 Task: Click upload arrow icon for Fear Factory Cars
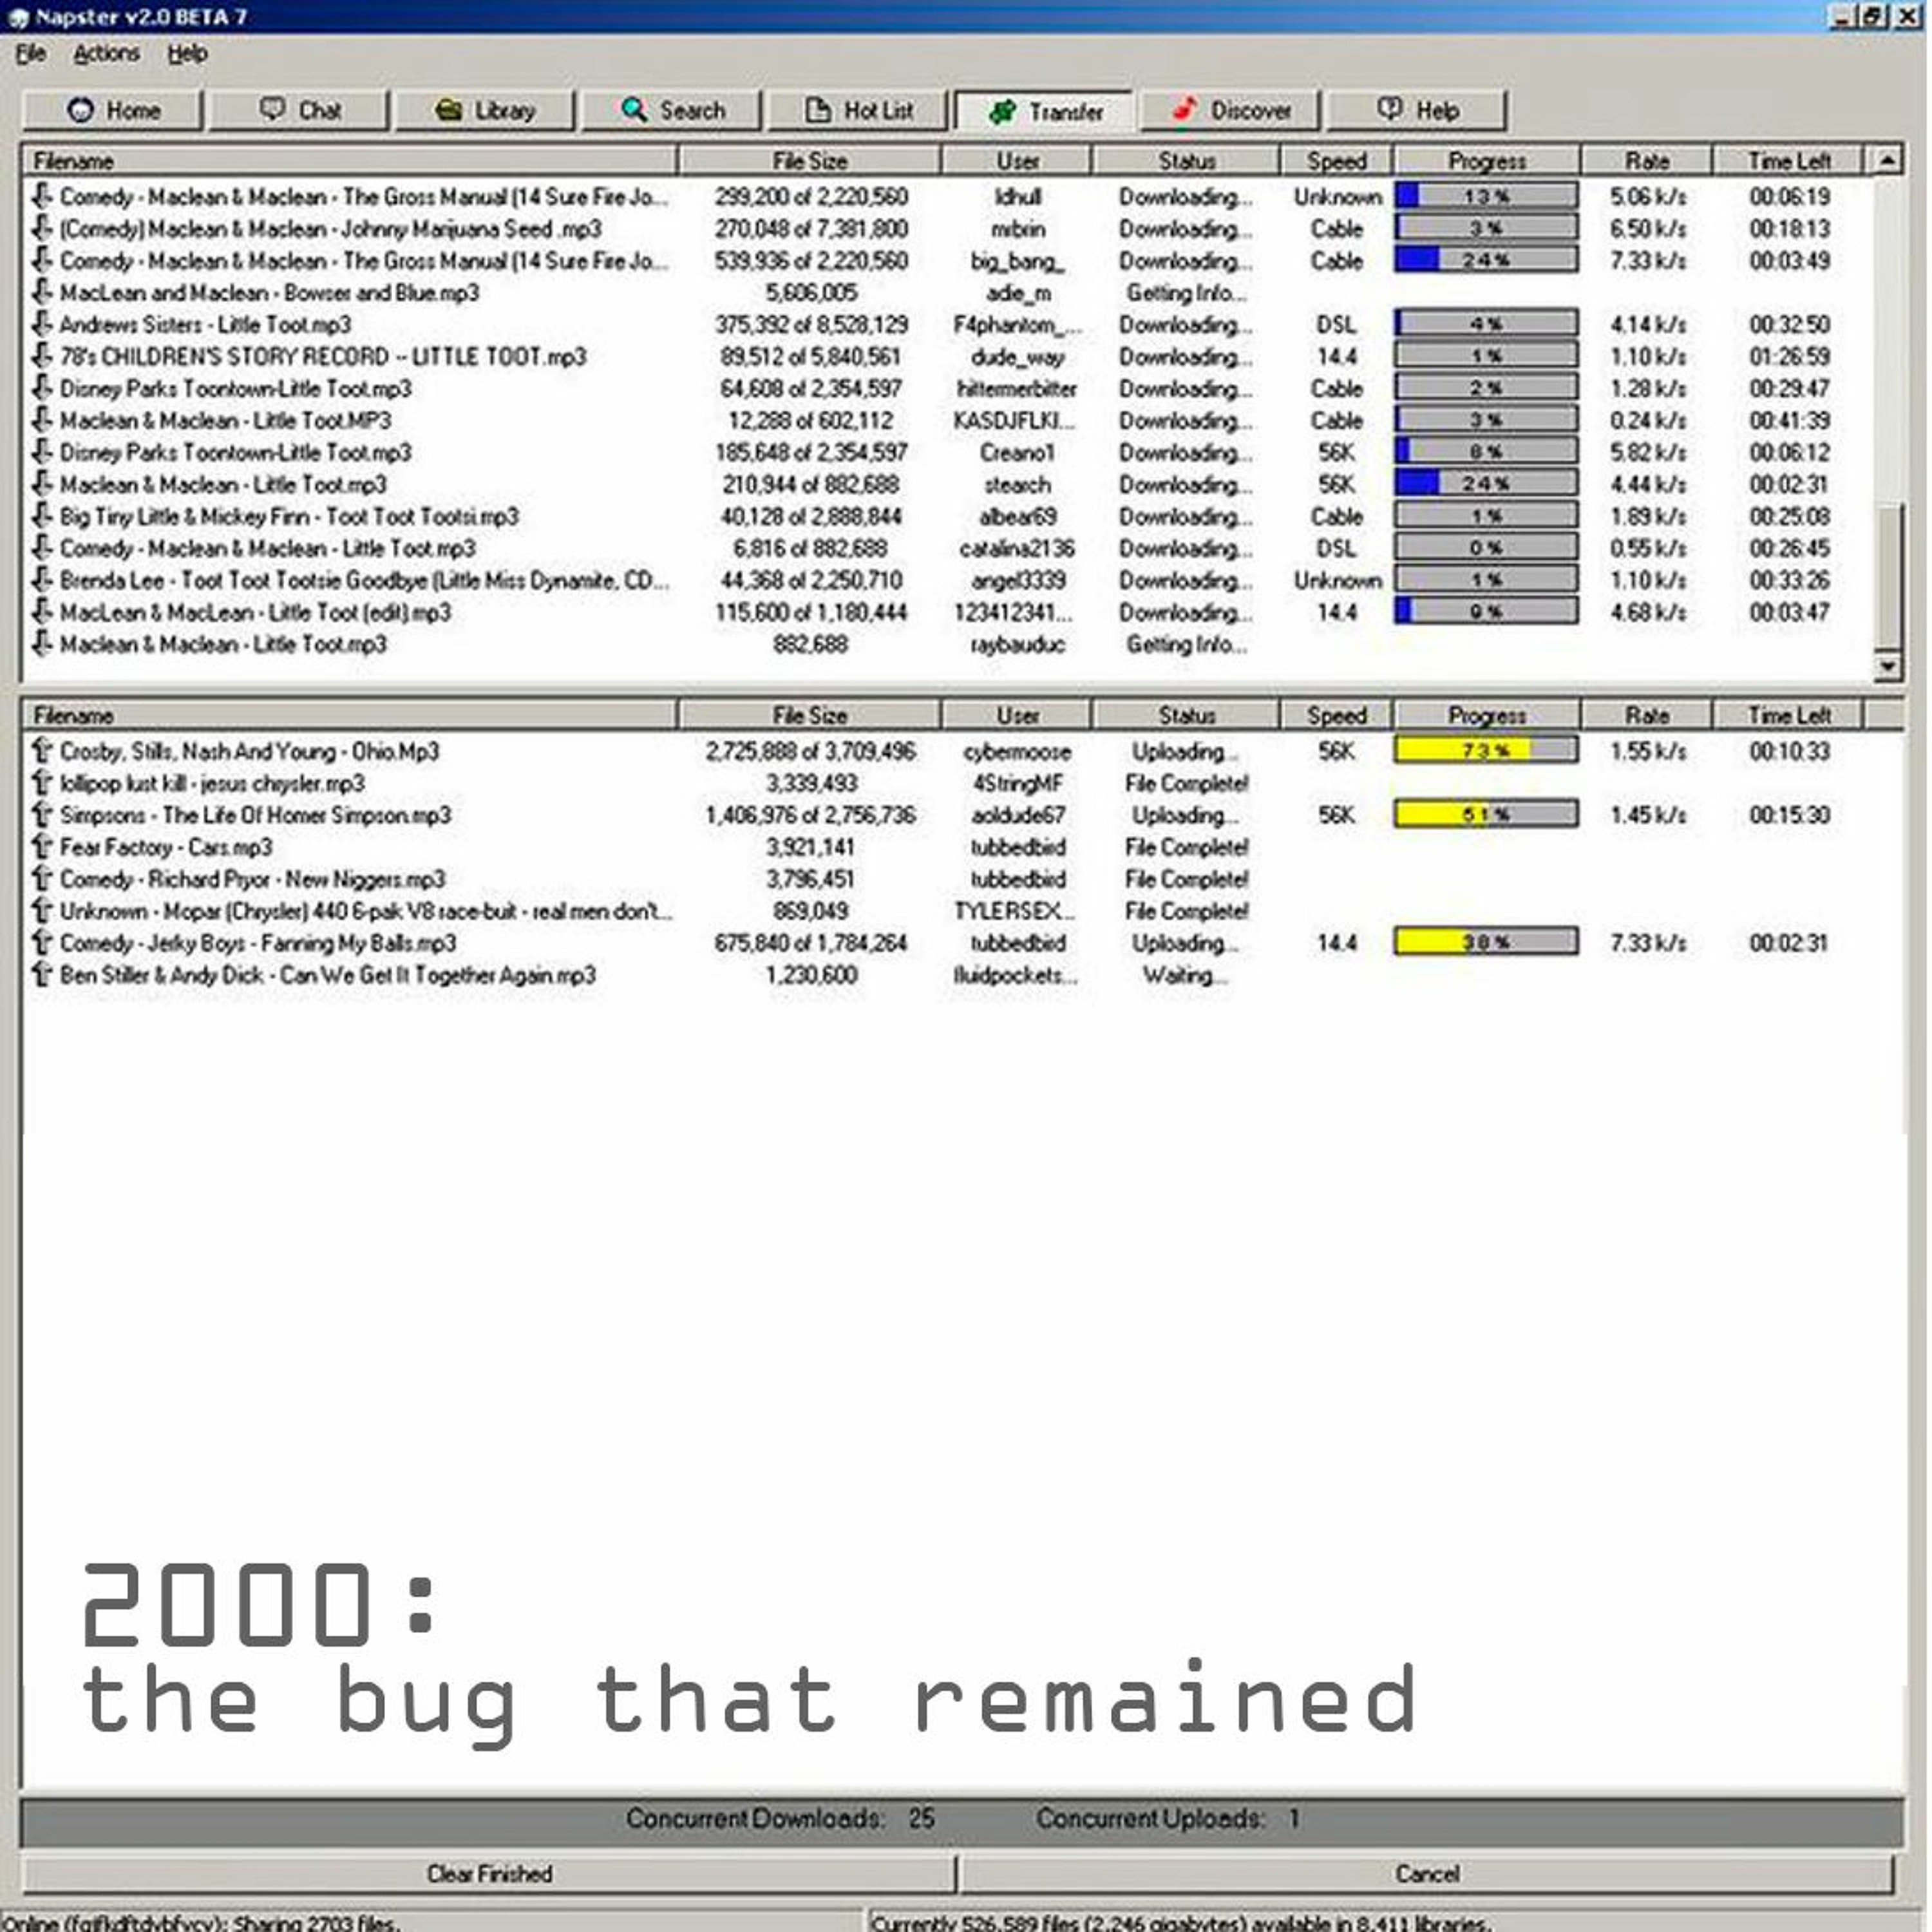point(42,847)
